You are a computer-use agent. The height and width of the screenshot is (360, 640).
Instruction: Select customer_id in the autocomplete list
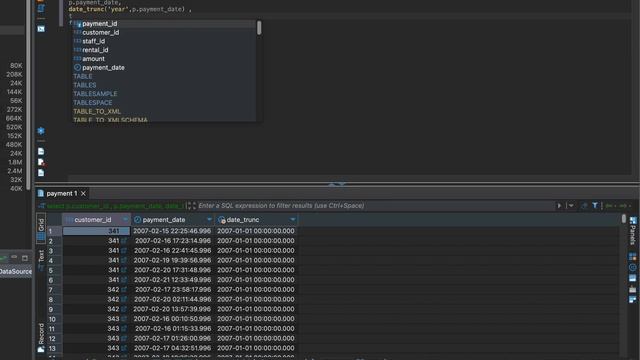[164, 32]
